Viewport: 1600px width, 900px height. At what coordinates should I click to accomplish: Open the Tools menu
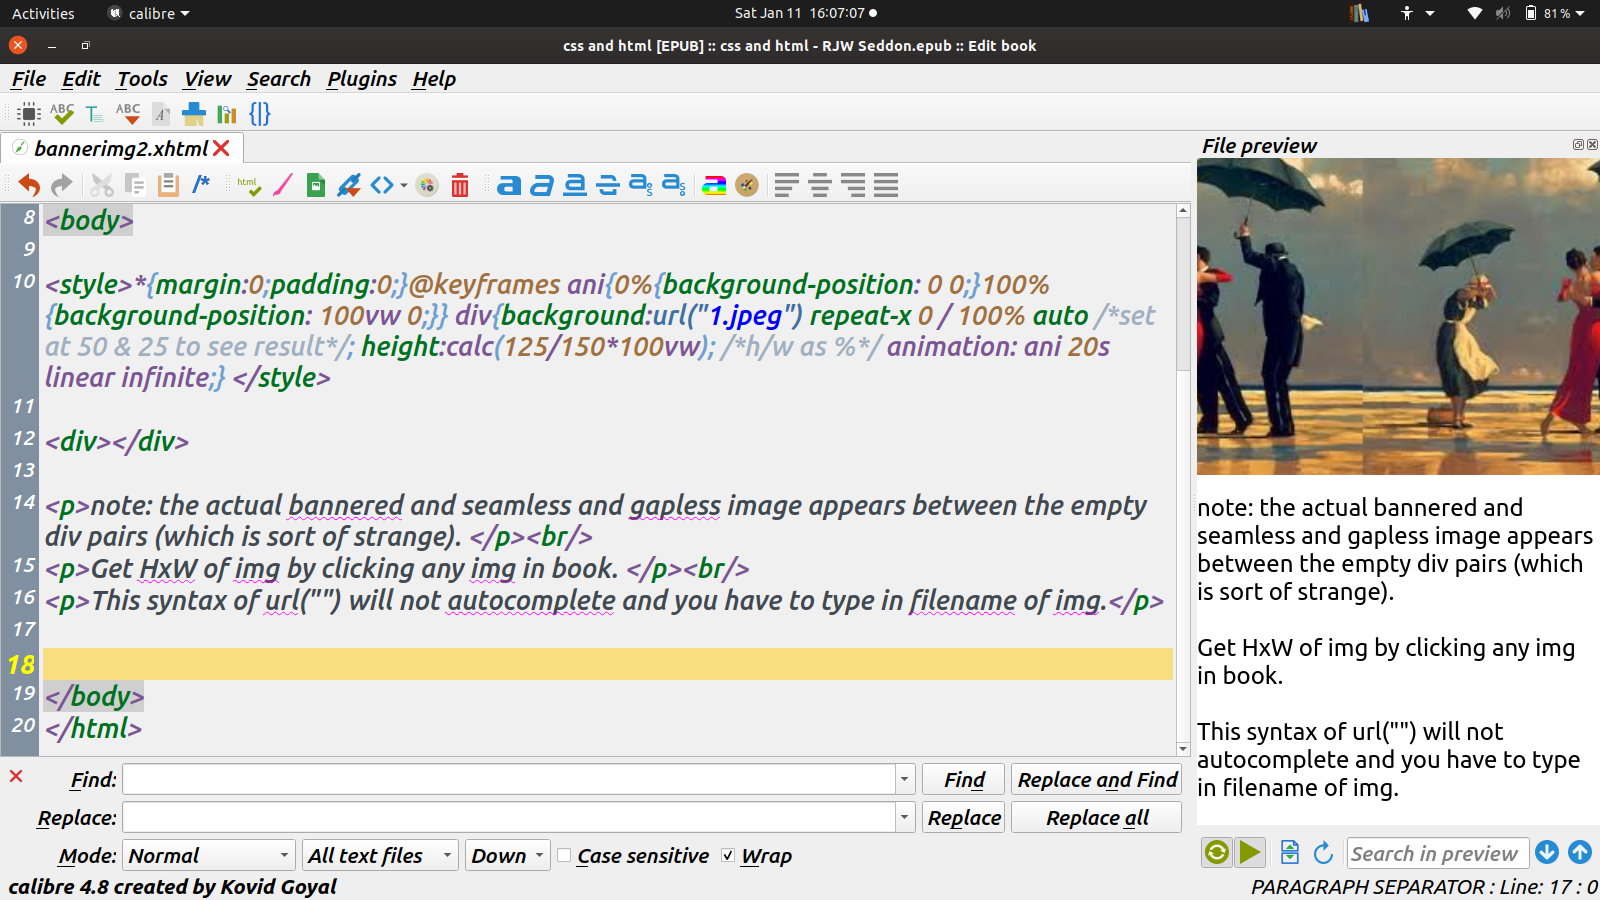[142, 79]
